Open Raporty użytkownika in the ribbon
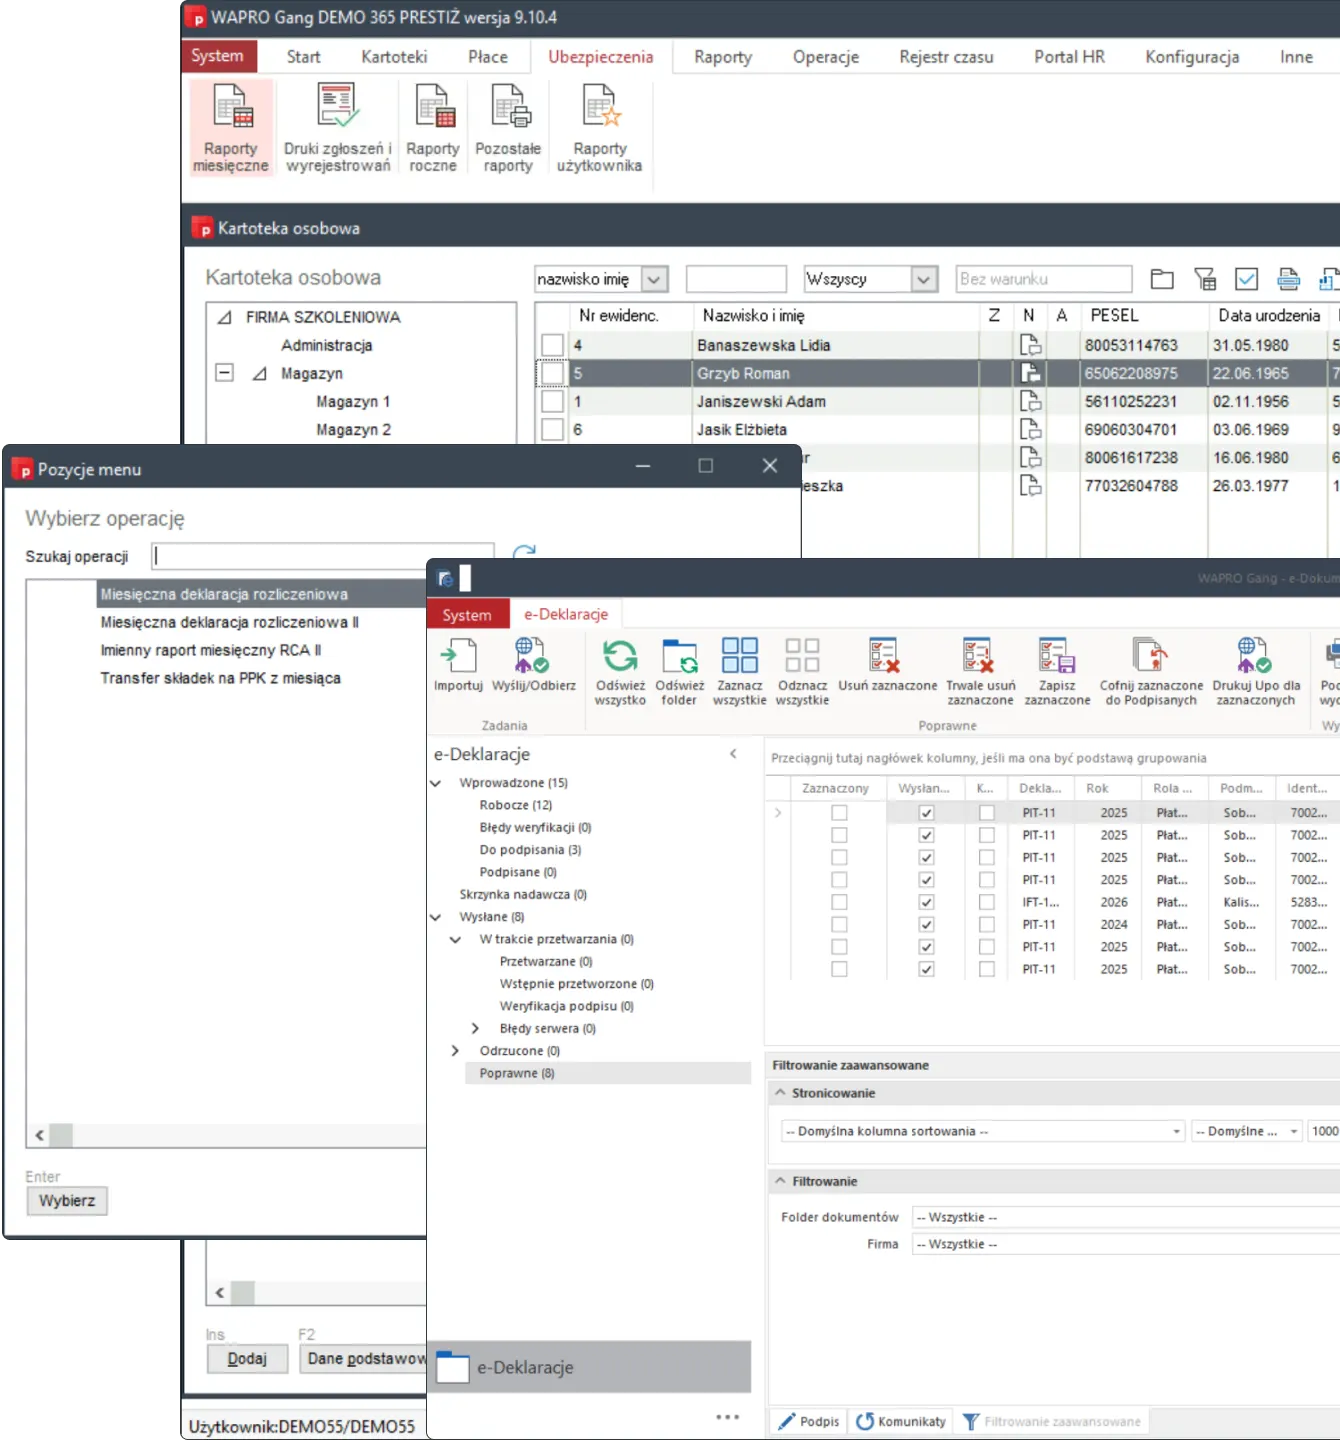 [600, 129]
